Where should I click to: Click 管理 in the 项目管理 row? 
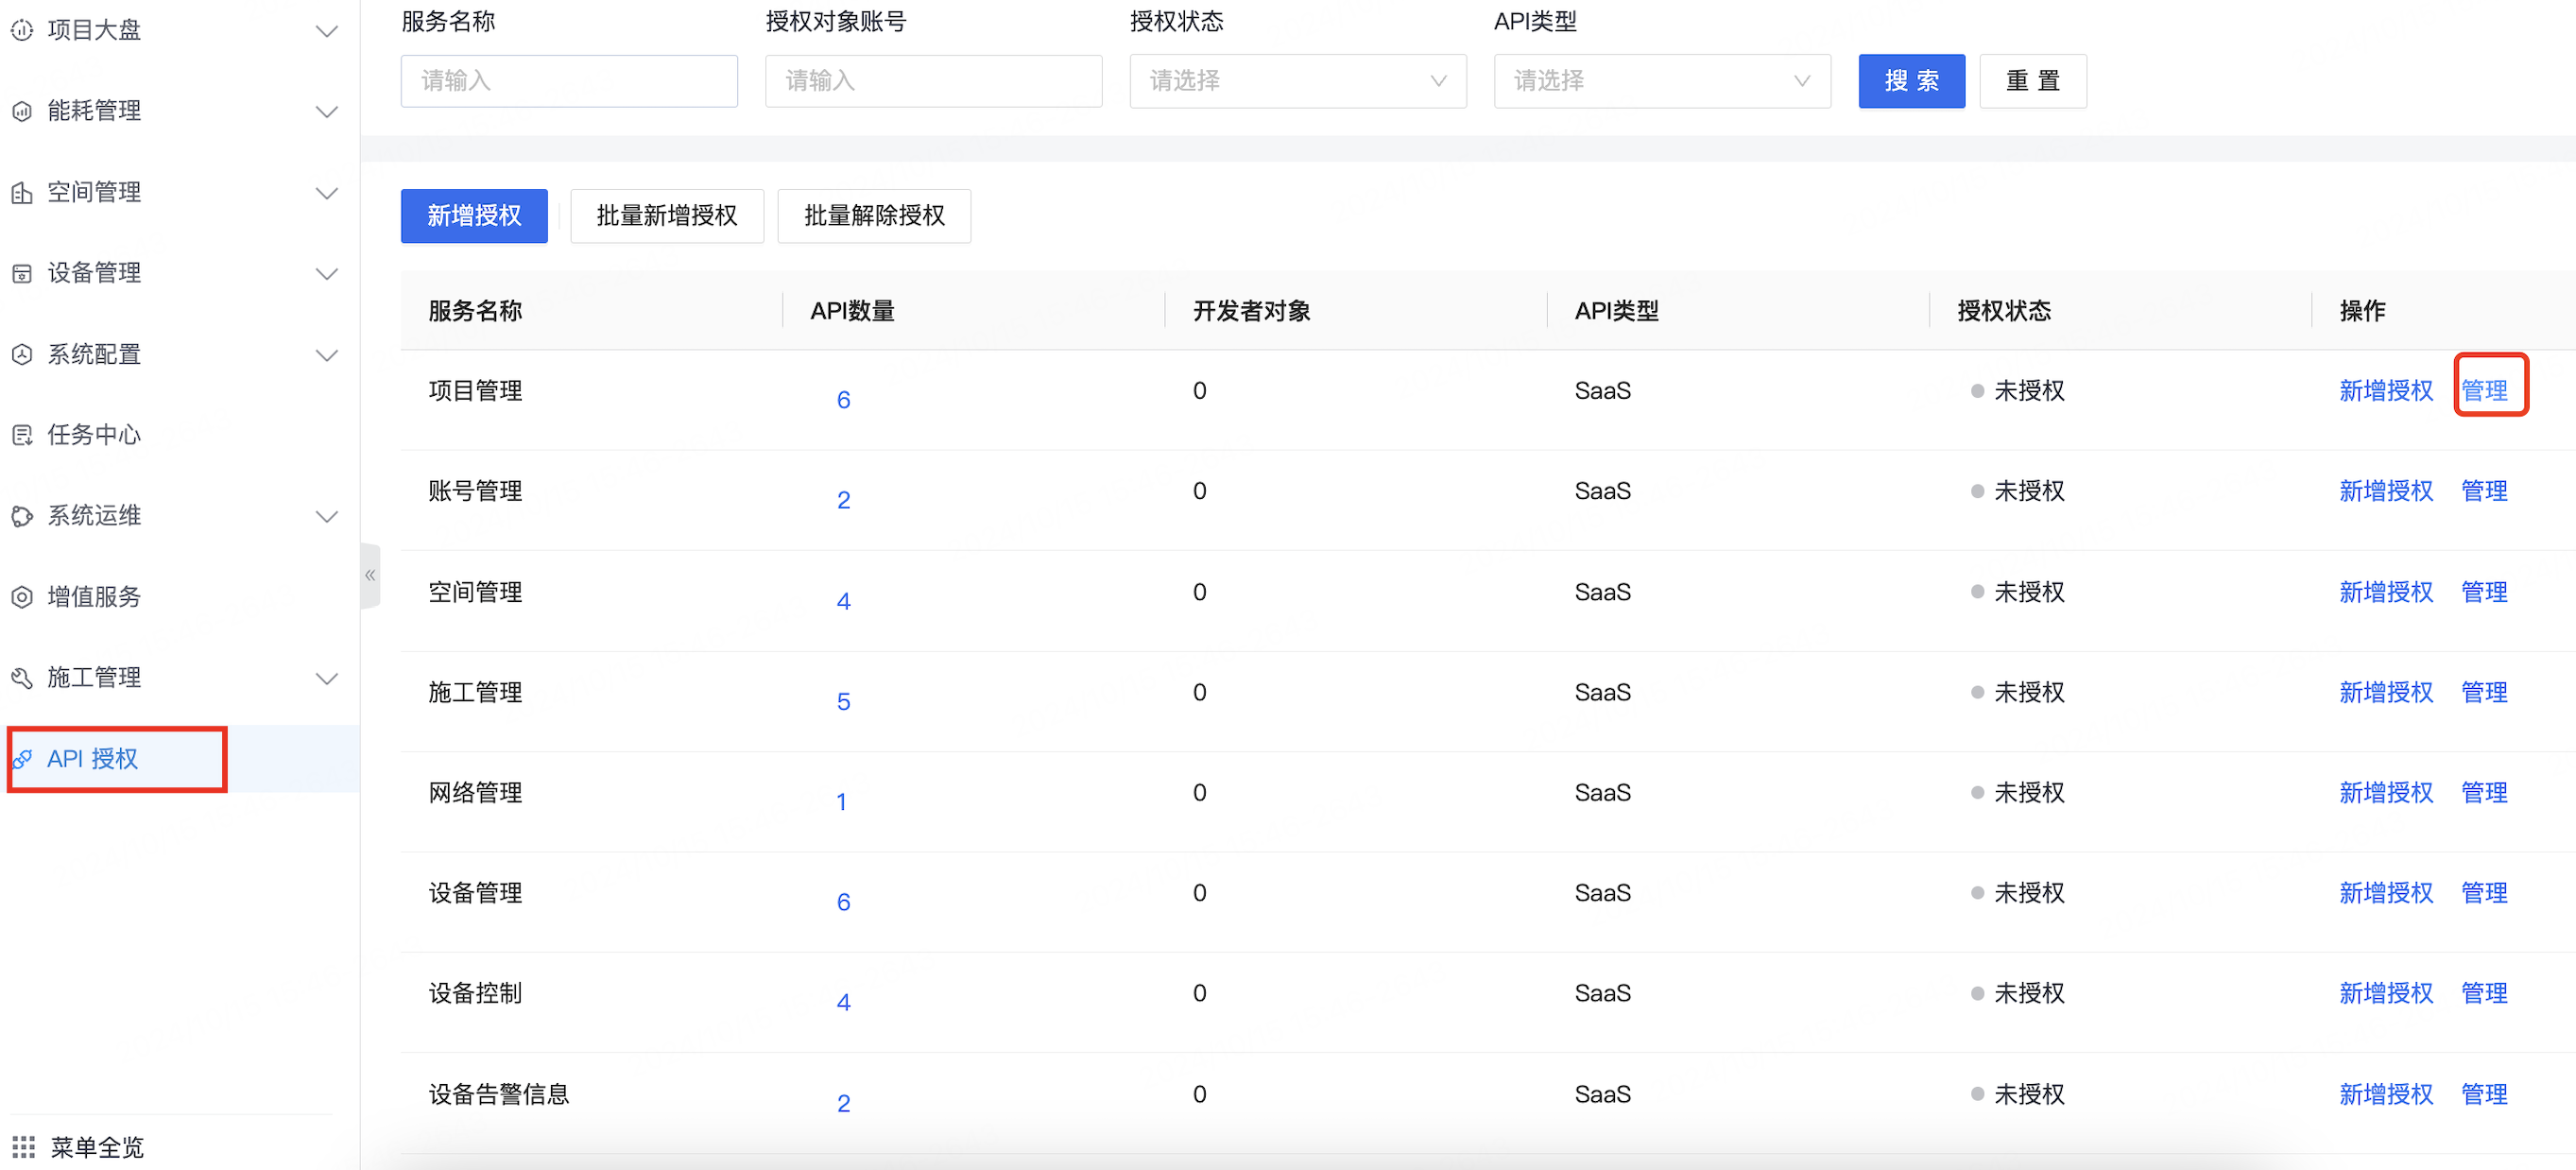coord(2484,391)
